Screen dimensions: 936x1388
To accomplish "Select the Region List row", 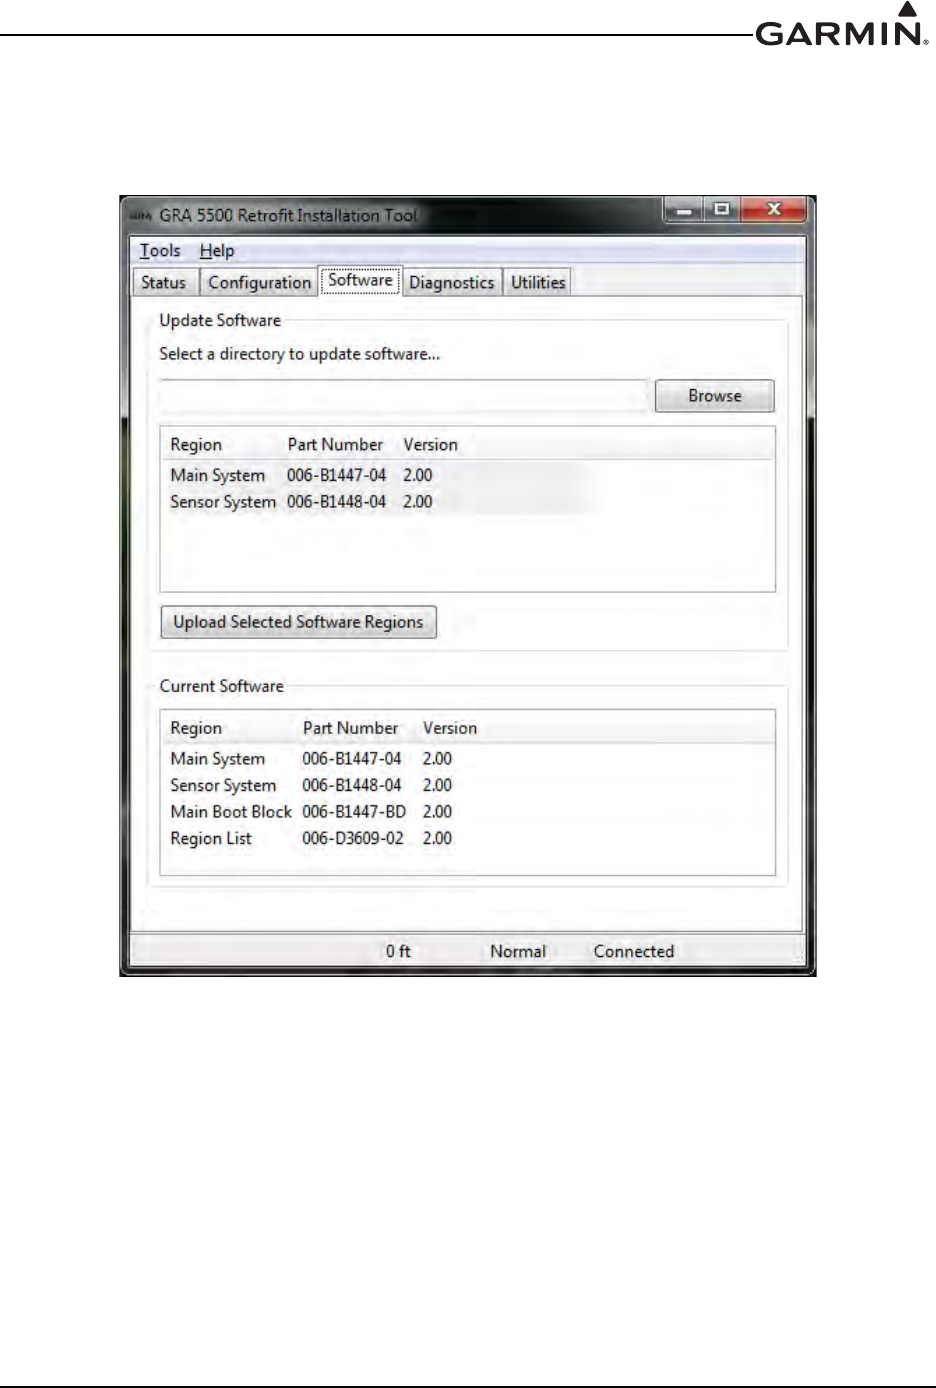I will (467, 839).
